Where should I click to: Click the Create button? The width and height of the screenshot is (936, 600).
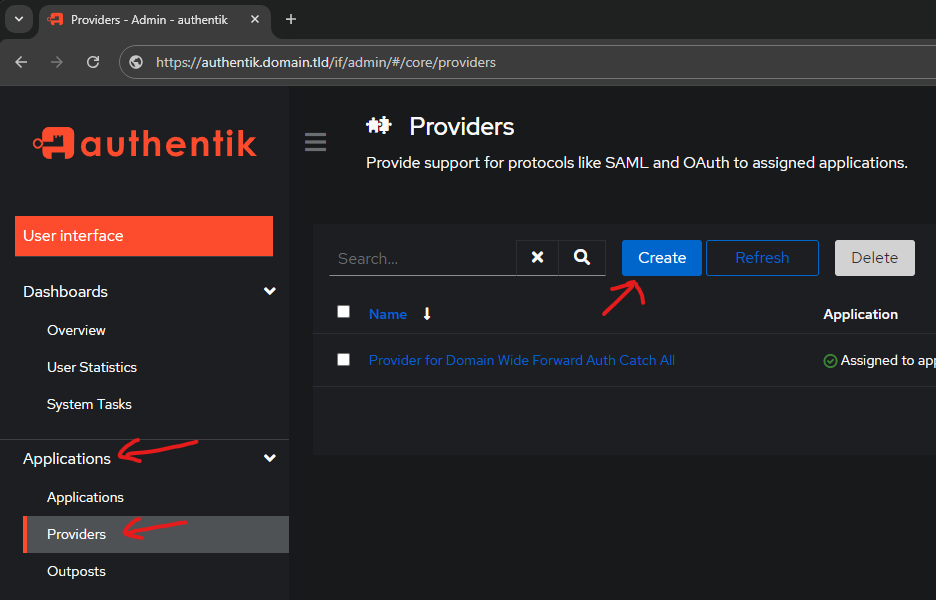point(662,258)
